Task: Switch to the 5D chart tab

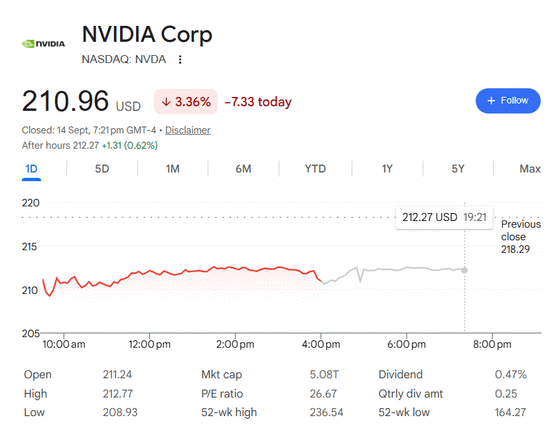Action: point(102,169)
